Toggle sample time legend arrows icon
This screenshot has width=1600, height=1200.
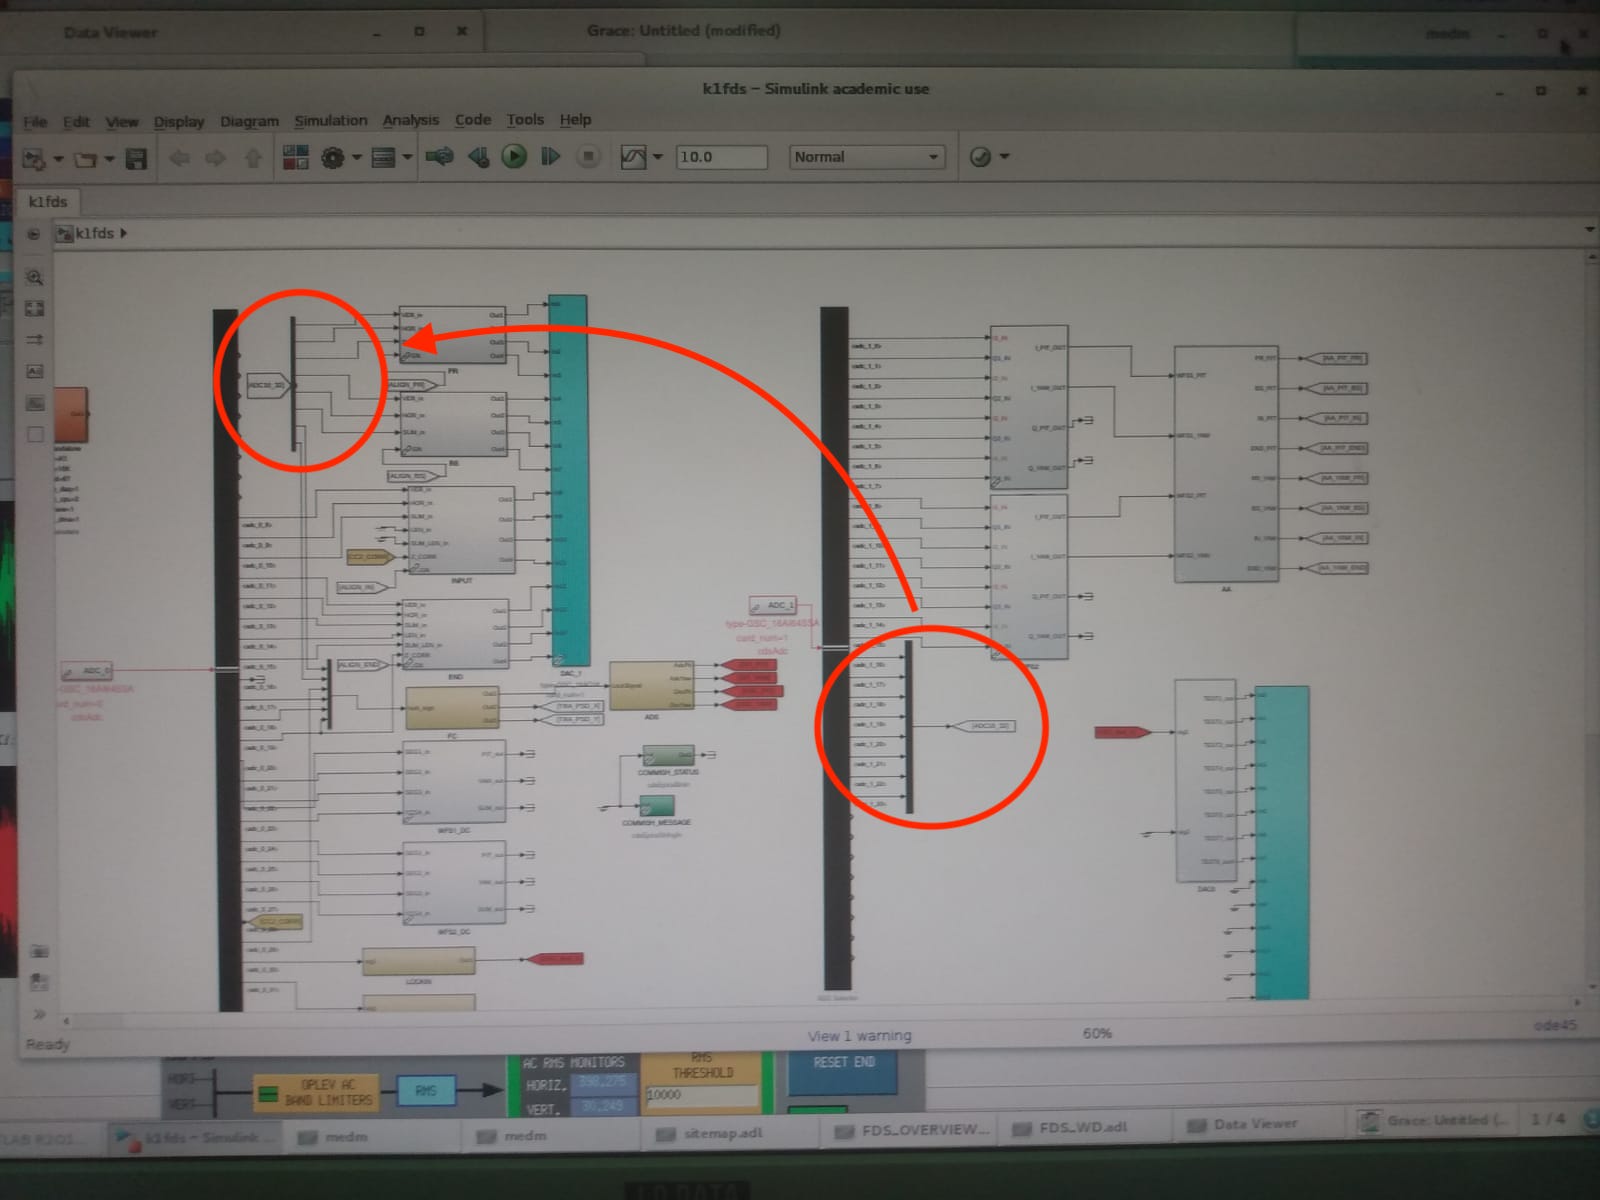(34, 340)
